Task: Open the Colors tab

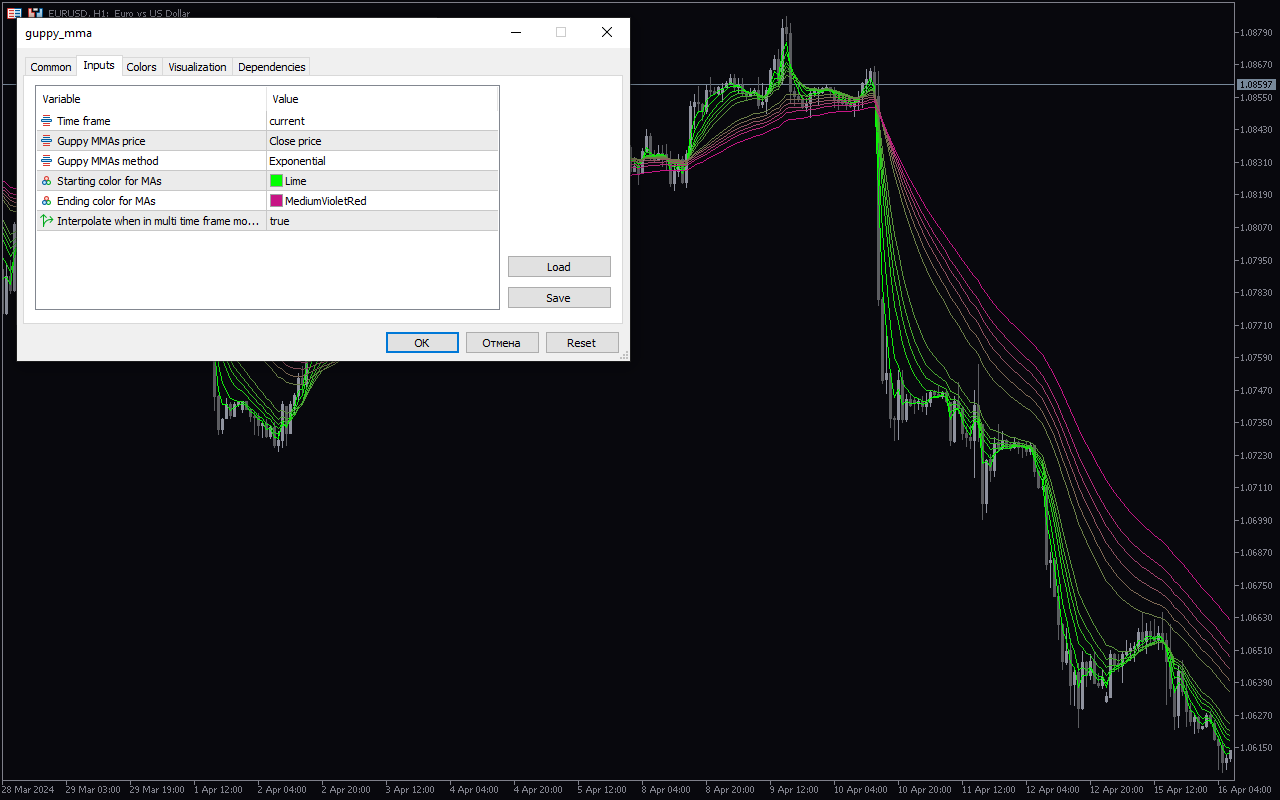Action: coord(141,67)
